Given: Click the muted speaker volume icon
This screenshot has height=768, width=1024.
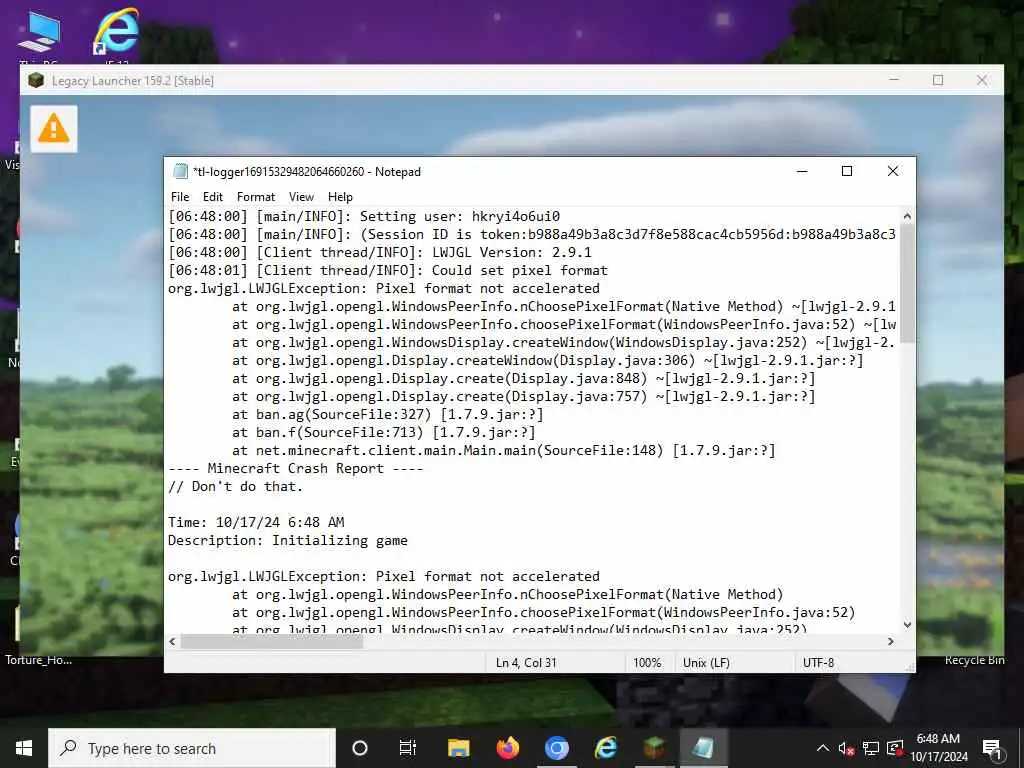Looking at the screenshot, I should [x=847, y=748].
